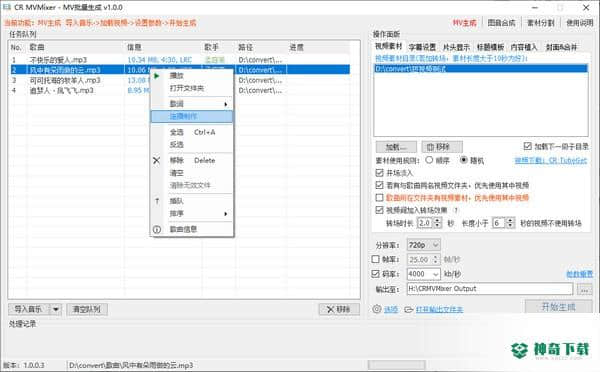This screenshot has height=372, width=600.
Task: Enable the orange 歌曲所在文件夹有视频素材 checkbox
Action: pos(379,197)
